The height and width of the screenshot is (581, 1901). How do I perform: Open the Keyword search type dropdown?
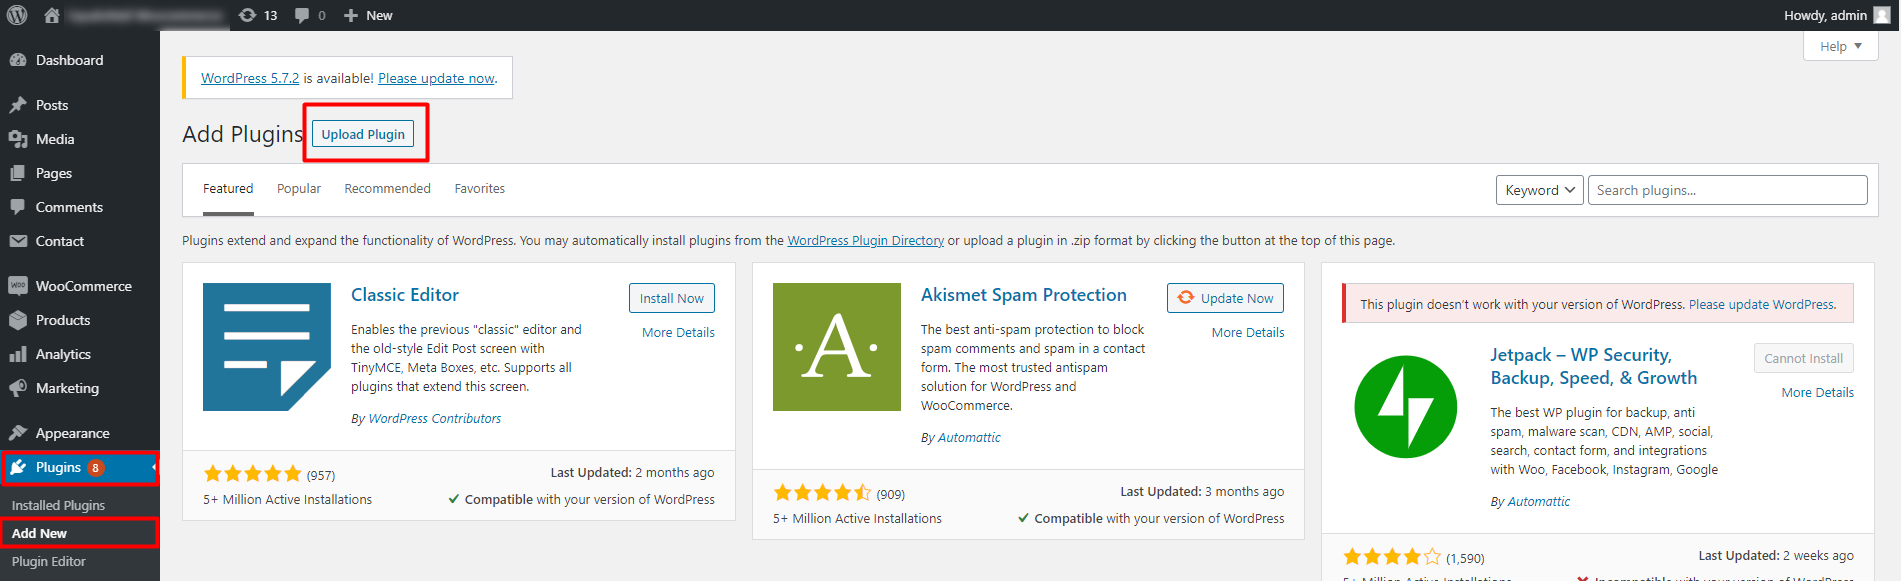pyautogui.click(x=1539, y=190)
